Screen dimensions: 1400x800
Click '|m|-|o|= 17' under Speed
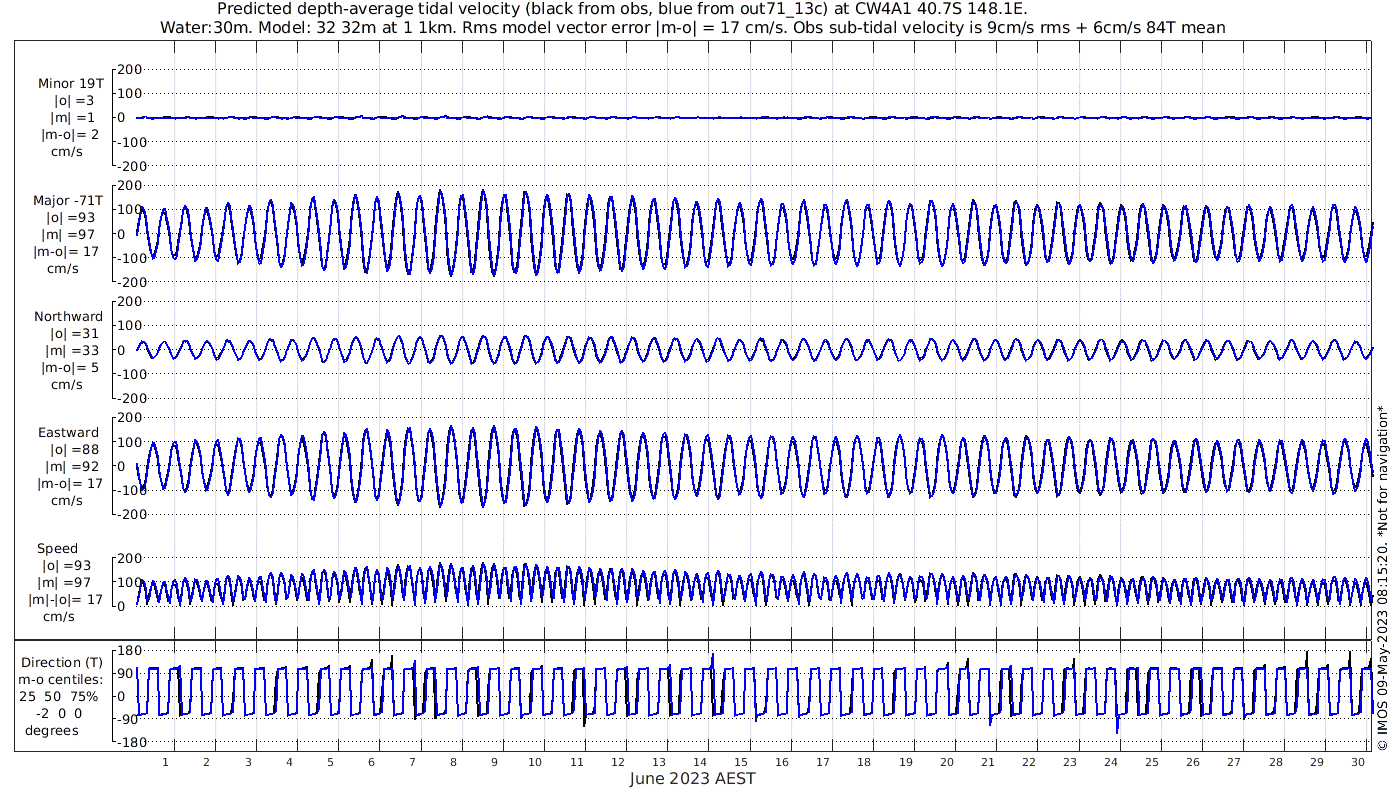pos(65,600)
